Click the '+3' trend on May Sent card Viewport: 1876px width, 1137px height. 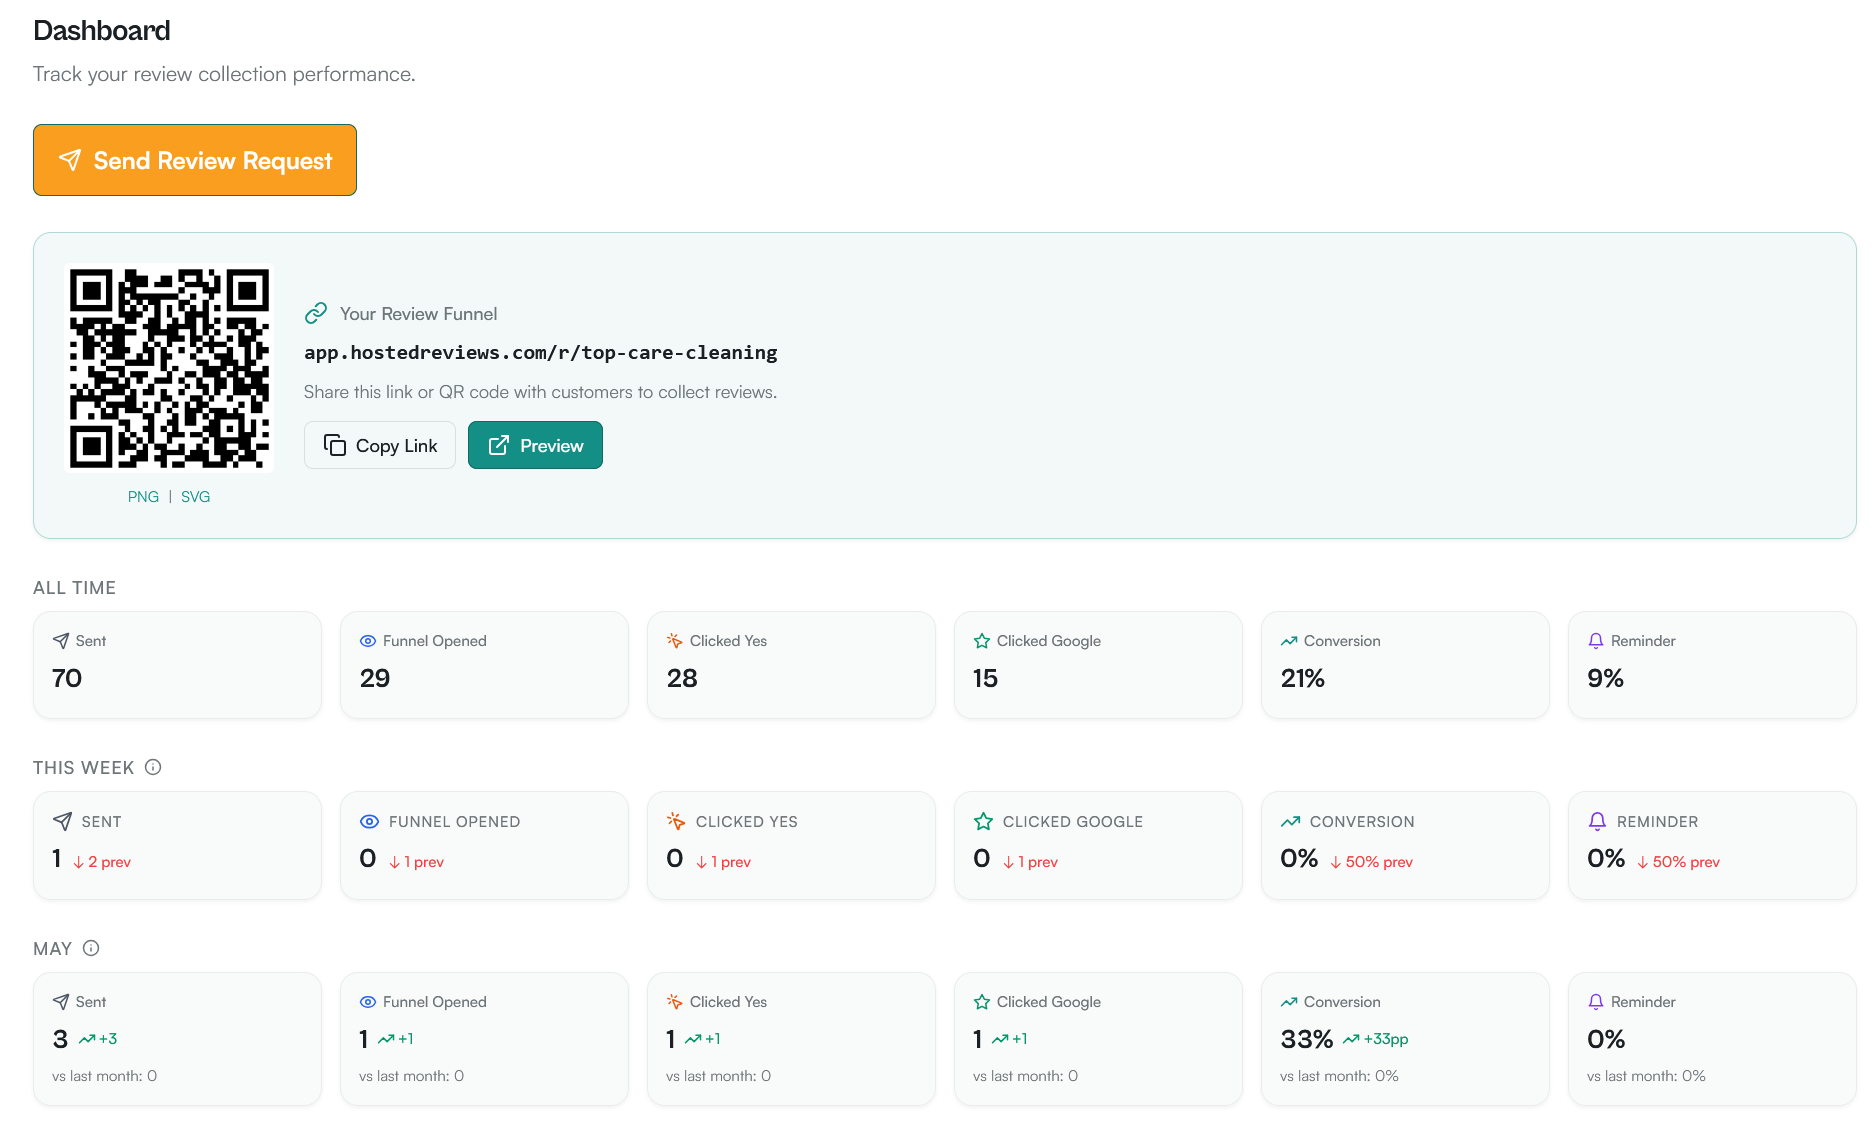(98, 1039)
